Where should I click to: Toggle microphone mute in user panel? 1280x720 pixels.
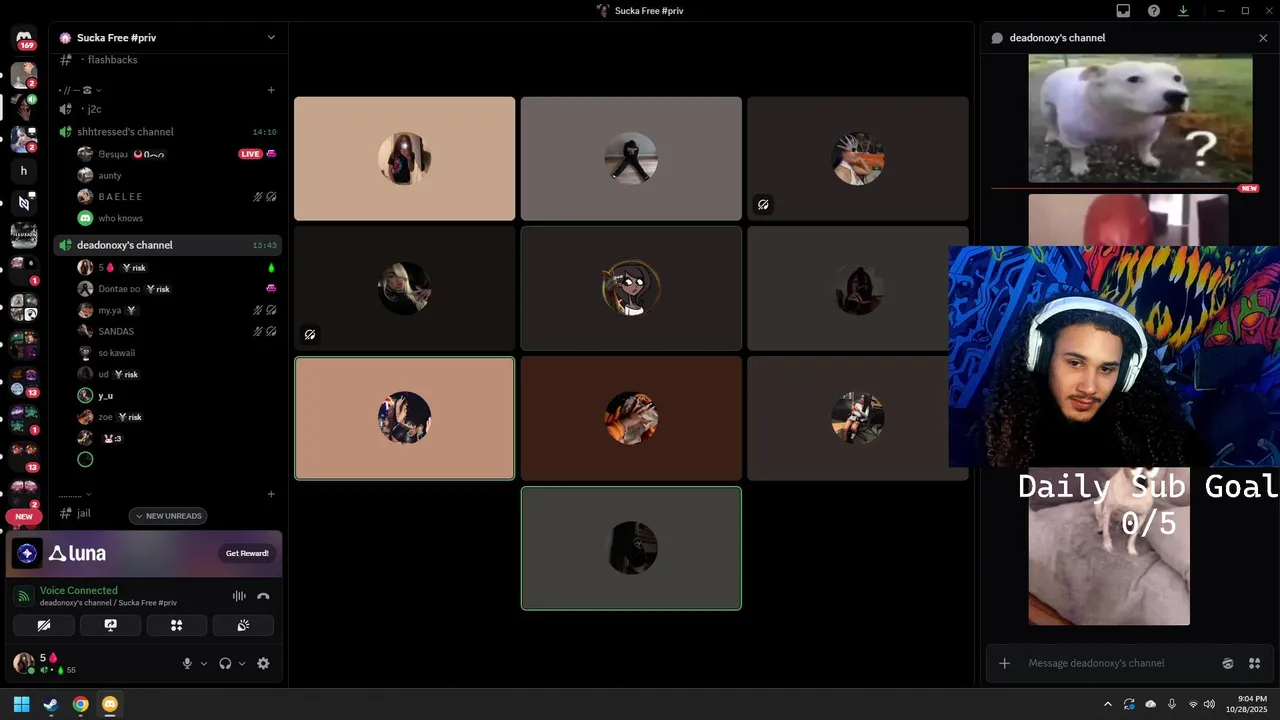click(x=187, y=663)
